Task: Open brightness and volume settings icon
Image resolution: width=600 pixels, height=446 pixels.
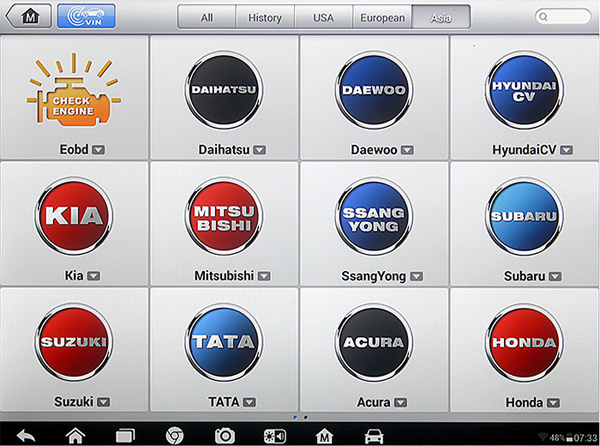Action: tap(274, 436)
